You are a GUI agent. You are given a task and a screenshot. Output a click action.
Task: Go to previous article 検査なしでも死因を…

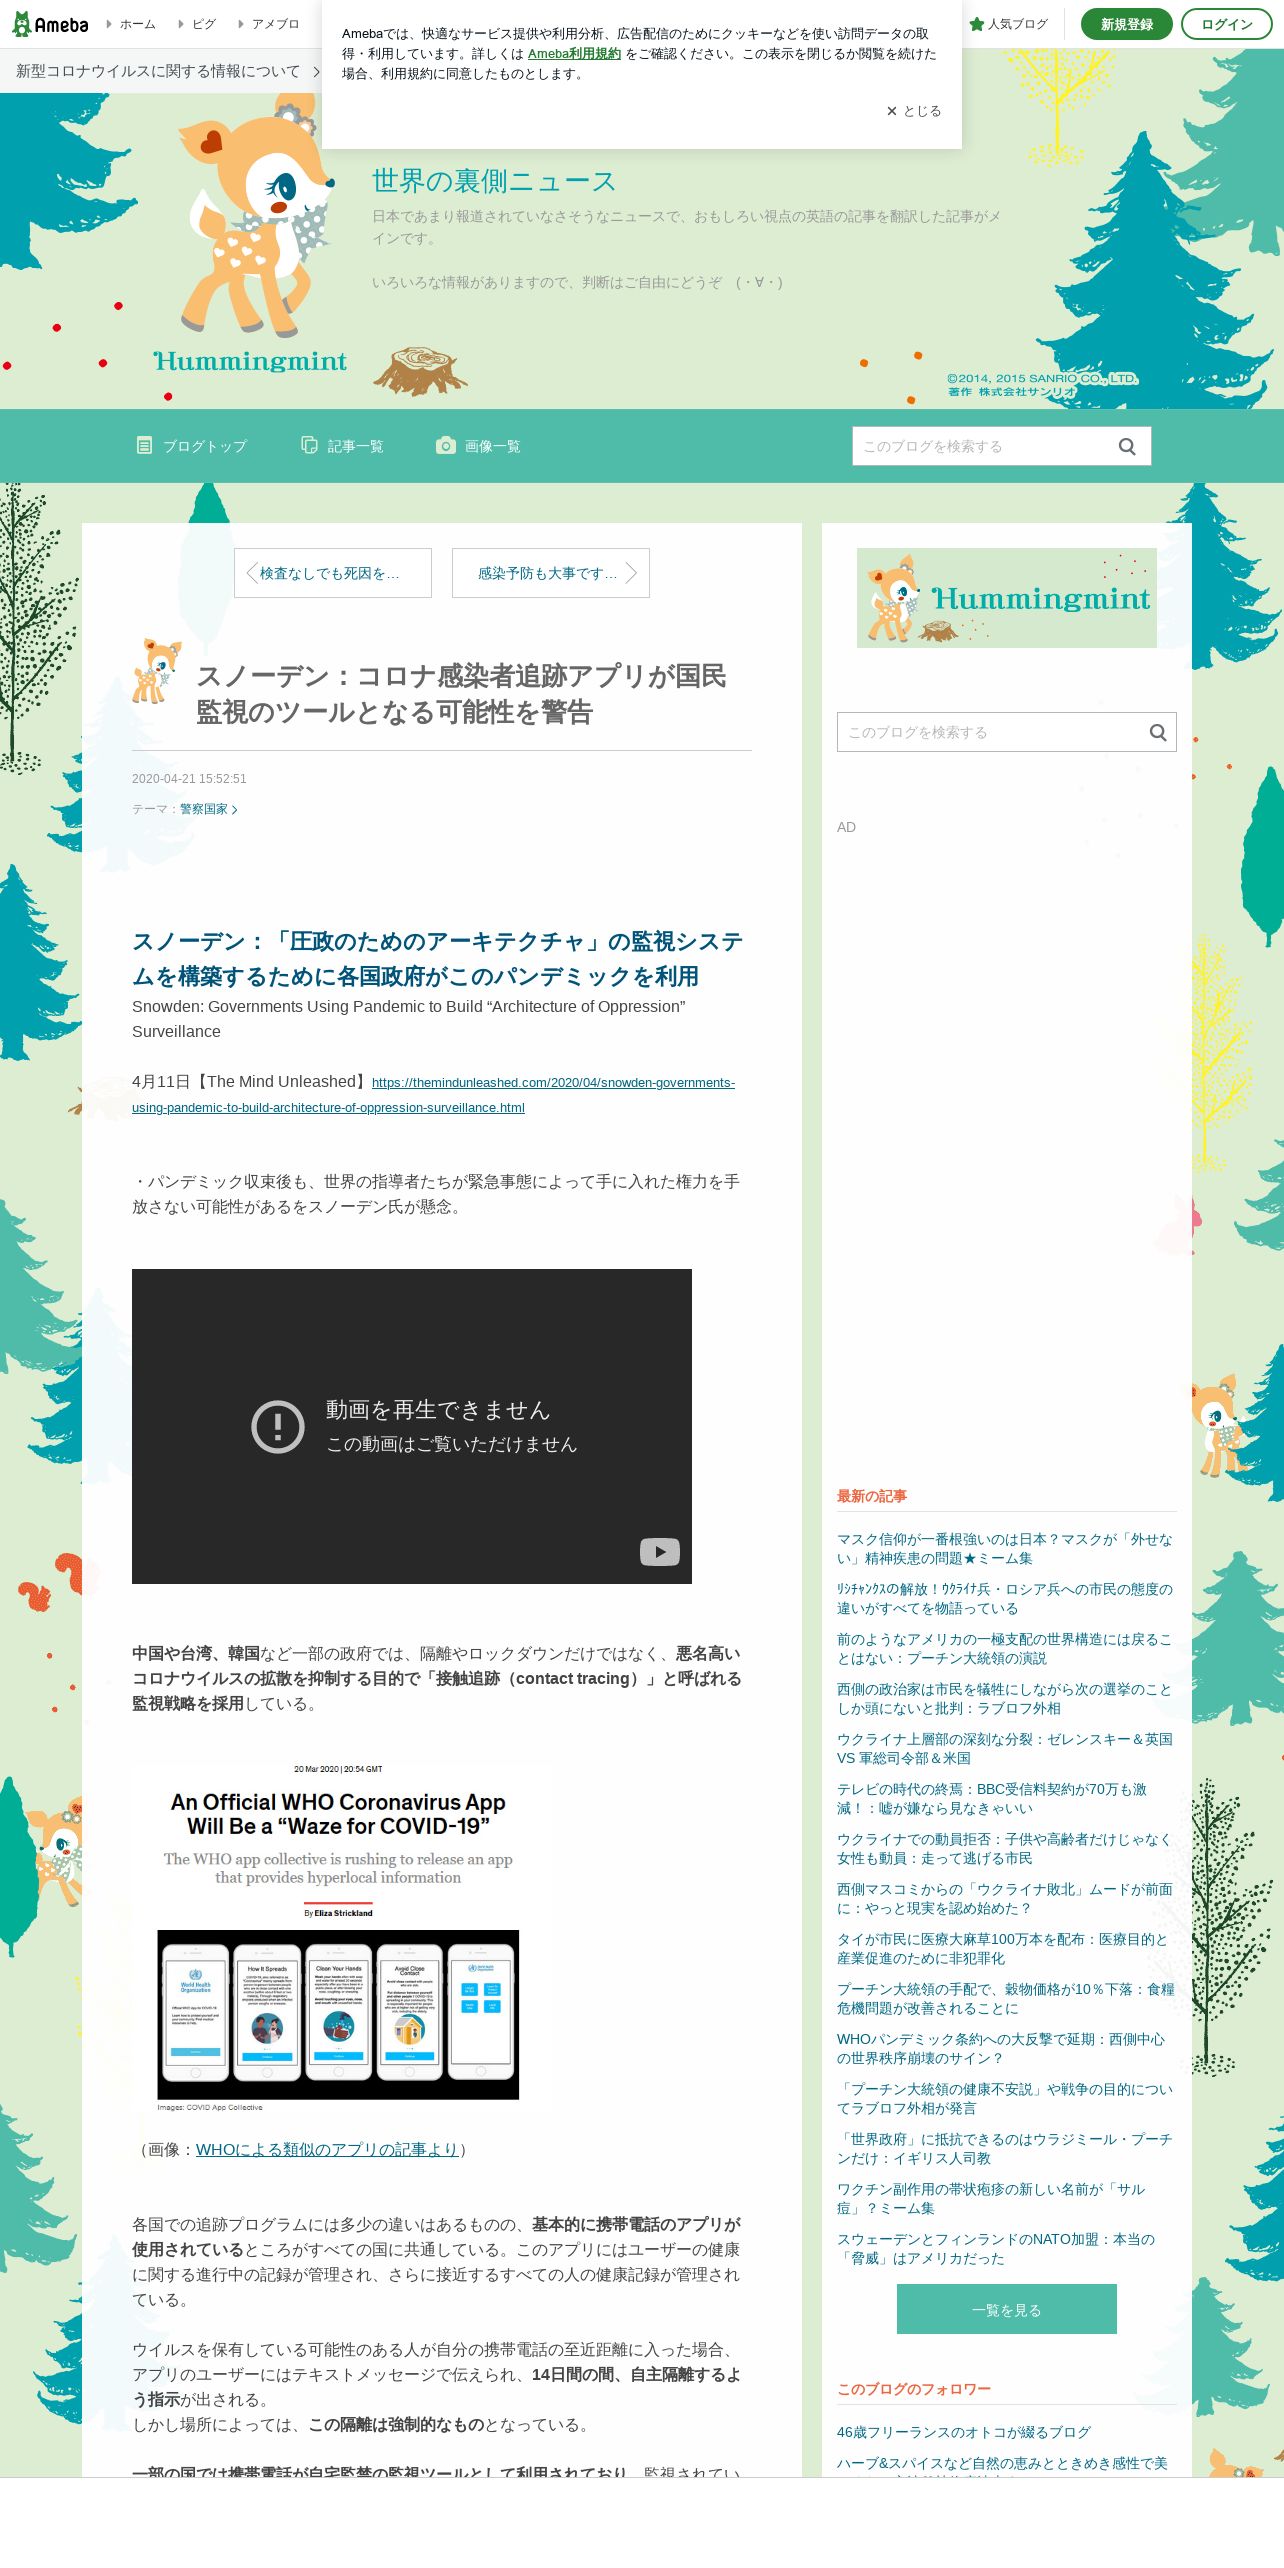tap(333, 573)
